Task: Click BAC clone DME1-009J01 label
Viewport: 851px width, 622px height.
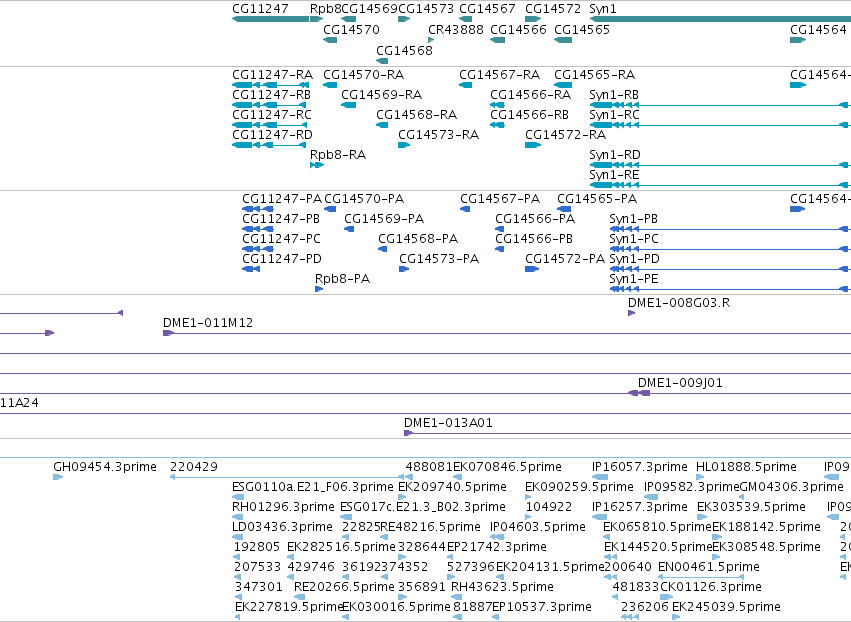Action: 680,384
